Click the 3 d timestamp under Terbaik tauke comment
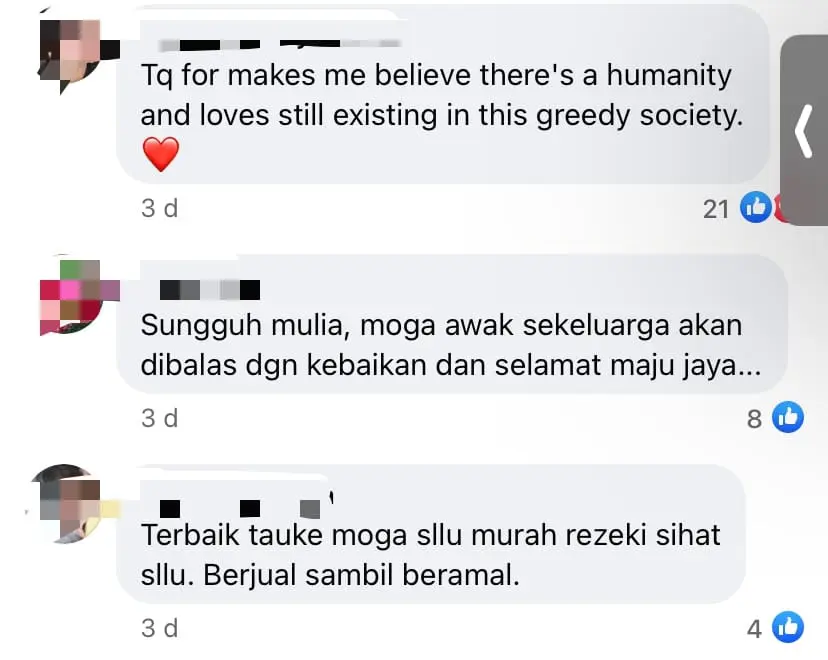828x660 pixels. pyautogui.click(x=159, y=628)
